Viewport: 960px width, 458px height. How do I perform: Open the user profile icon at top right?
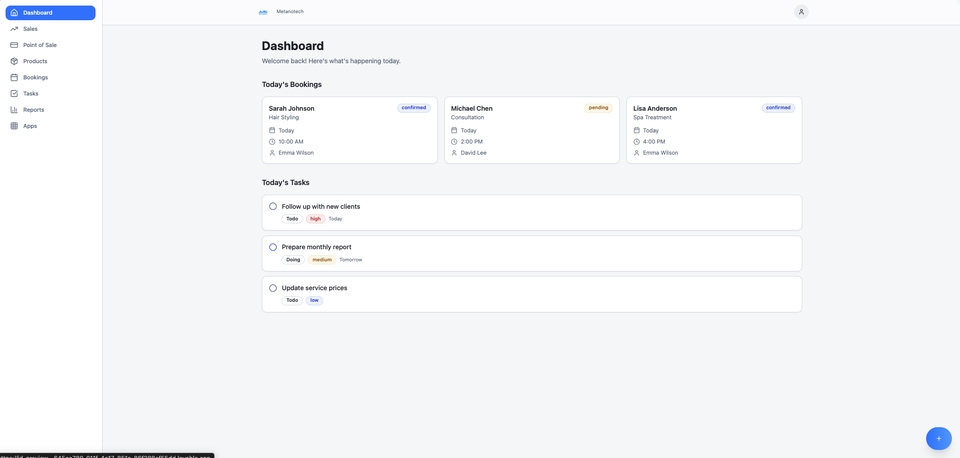pos(801,12)
